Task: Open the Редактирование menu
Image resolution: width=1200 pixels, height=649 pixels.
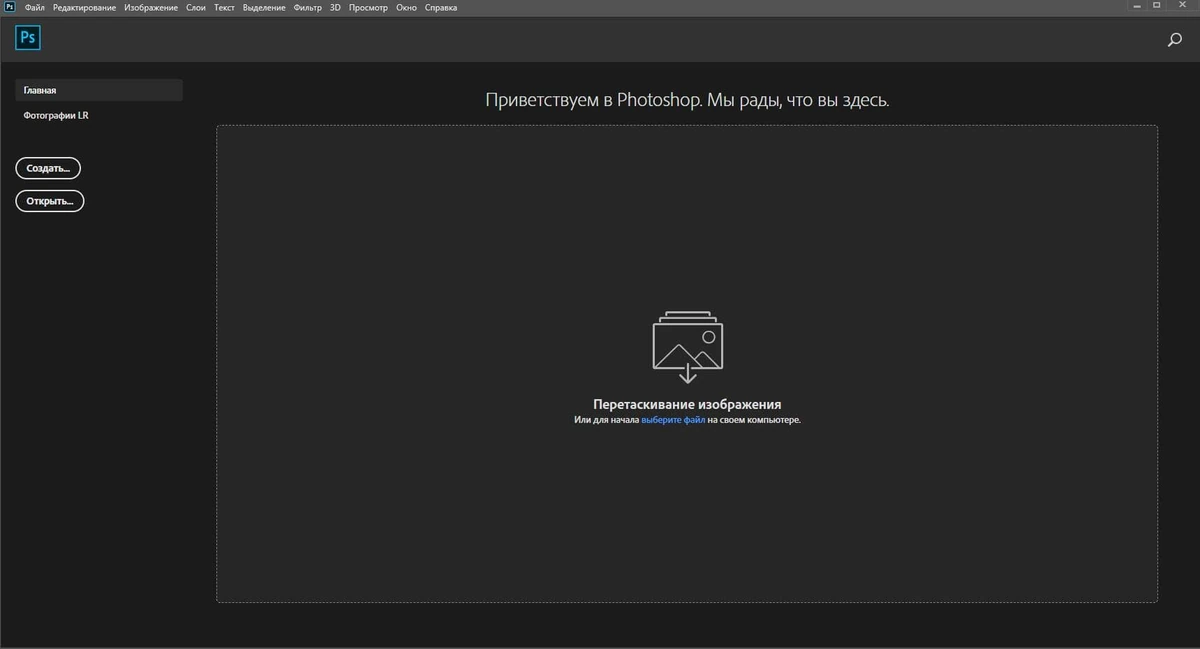Action: tap(84, 7)
